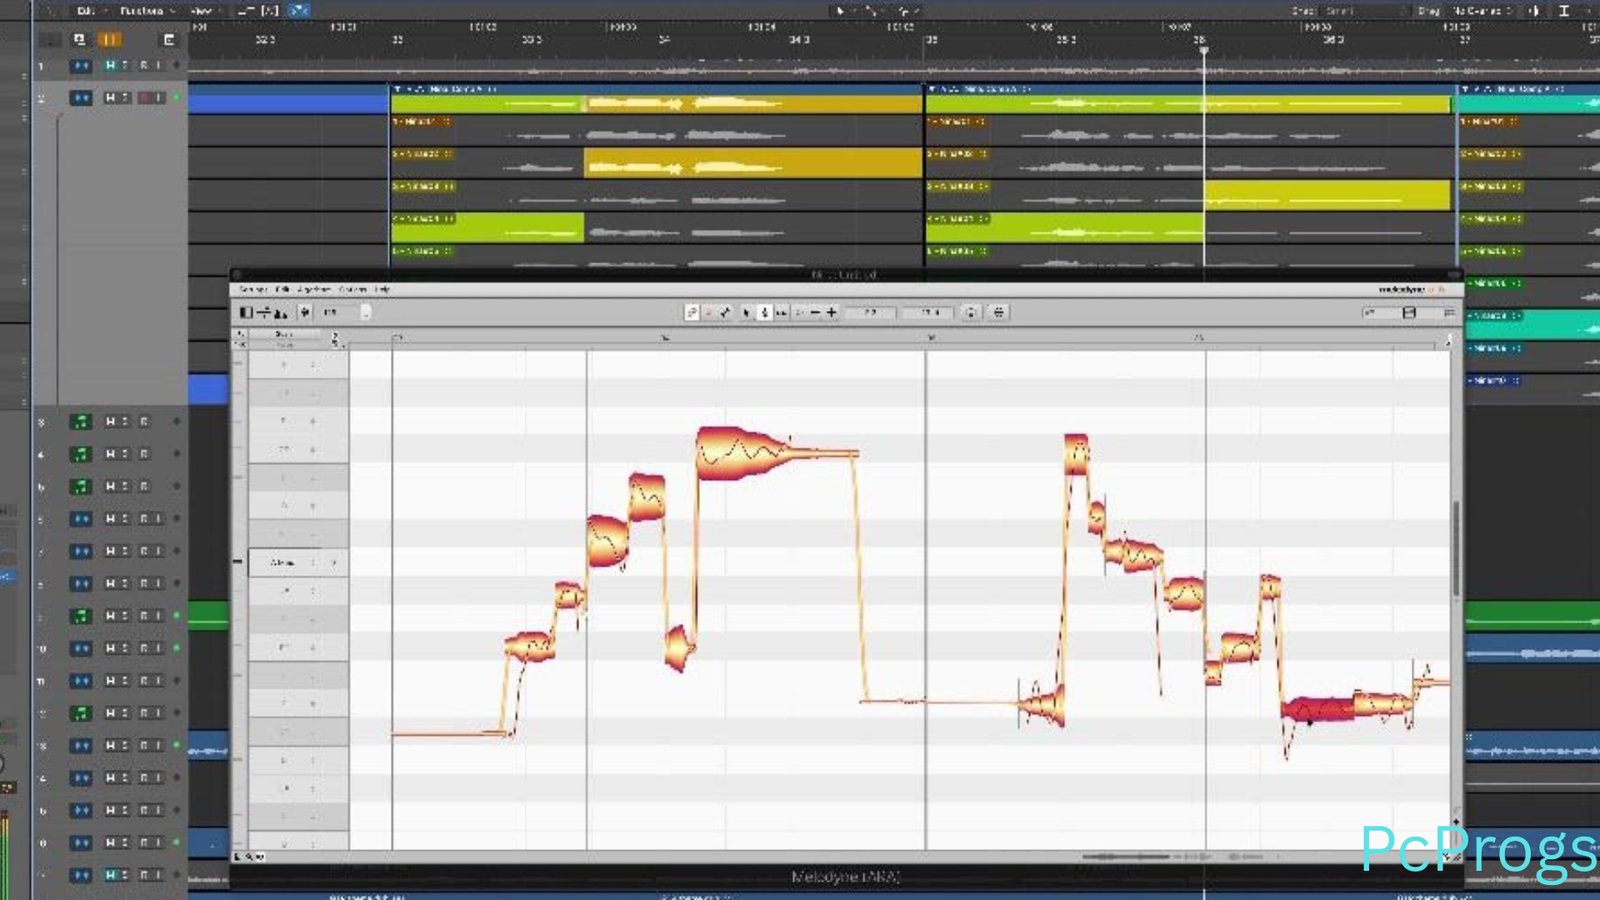Collapse the third take folder at right edge
The image size is (1600, 900).
tap(1467, 89)
